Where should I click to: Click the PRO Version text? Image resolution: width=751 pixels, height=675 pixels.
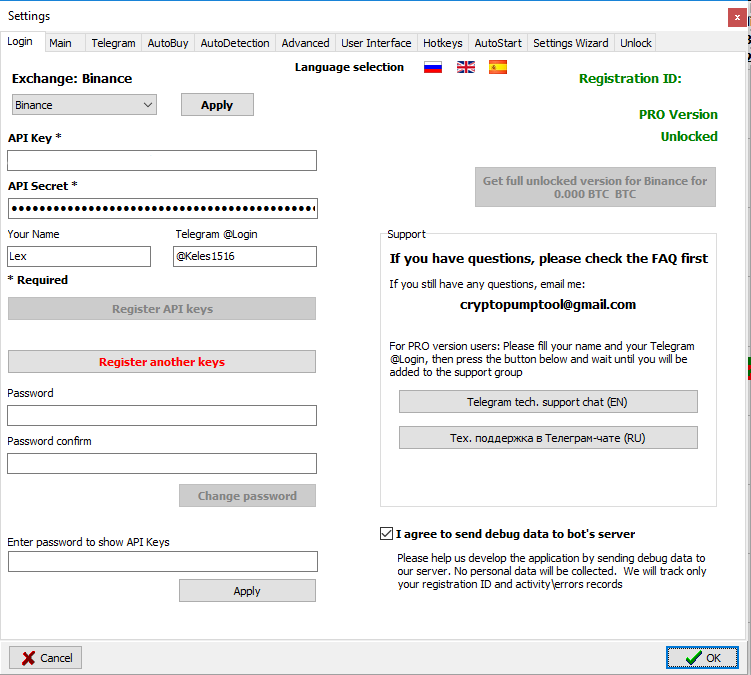[678, 114]
